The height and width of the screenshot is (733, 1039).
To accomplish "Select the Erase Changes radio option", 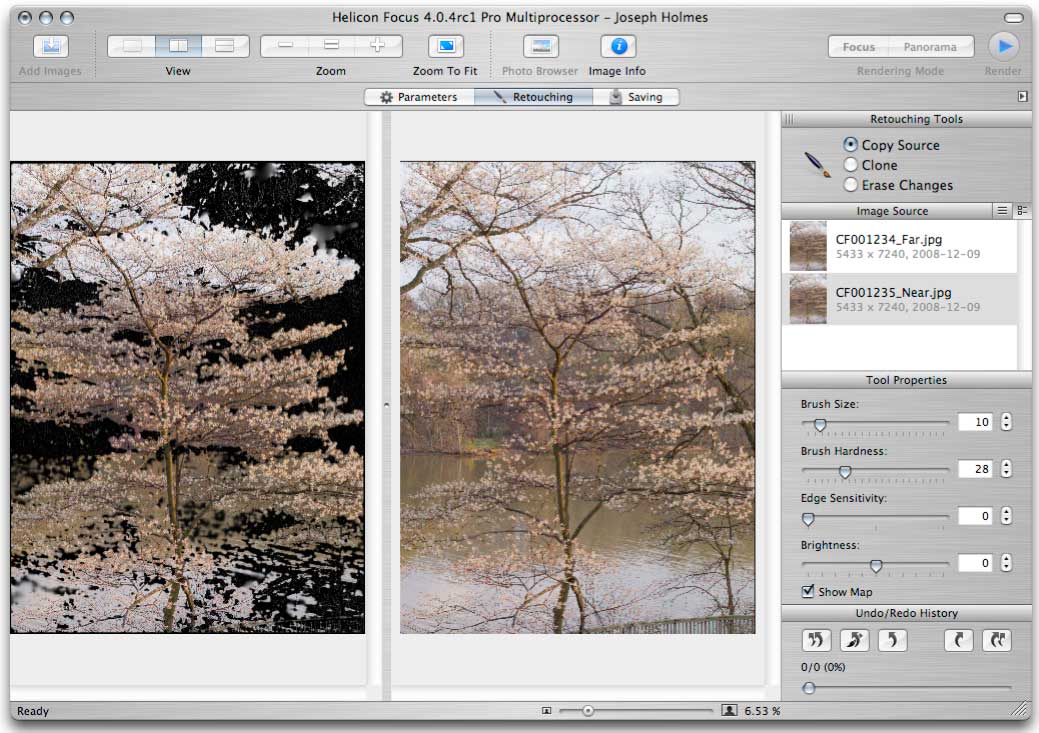I will [x=851, y=185].
